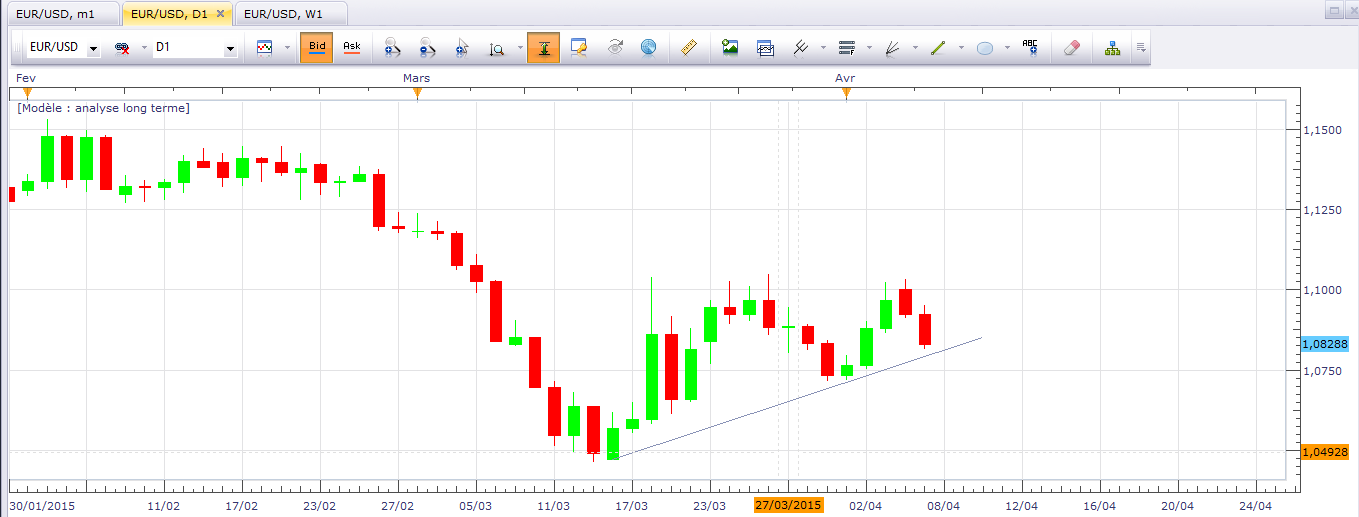1359x517 pixels.
Task: Click the 'Modèle : analyse long terme' label
Action: (104, 108)
